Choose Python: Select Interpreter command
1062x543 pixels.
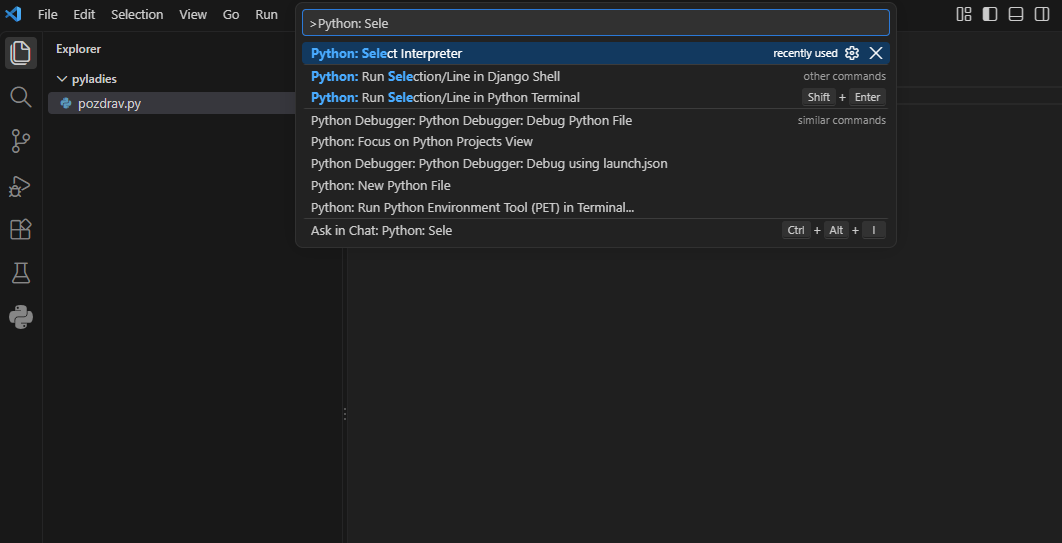(x=595, y=53)
